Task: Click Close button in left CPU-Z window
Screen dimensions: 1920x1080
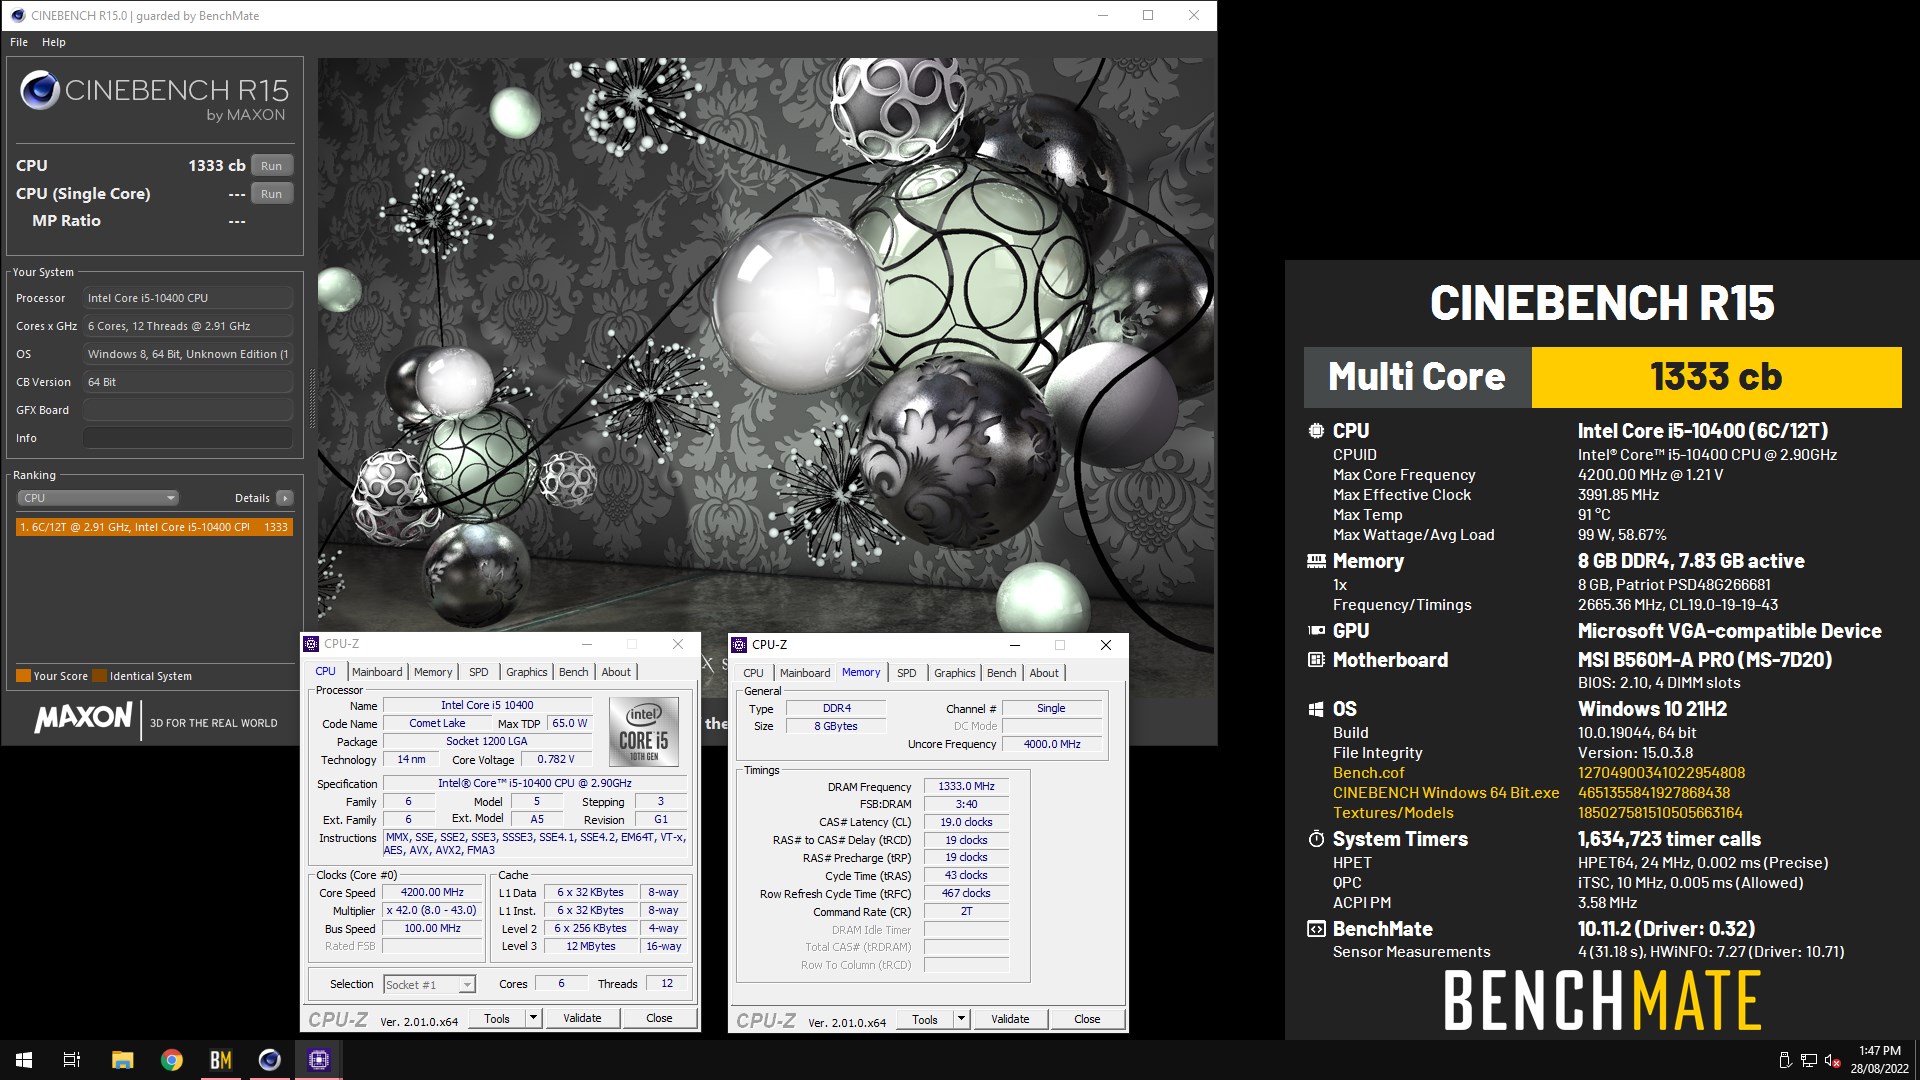Action: 659,1019
